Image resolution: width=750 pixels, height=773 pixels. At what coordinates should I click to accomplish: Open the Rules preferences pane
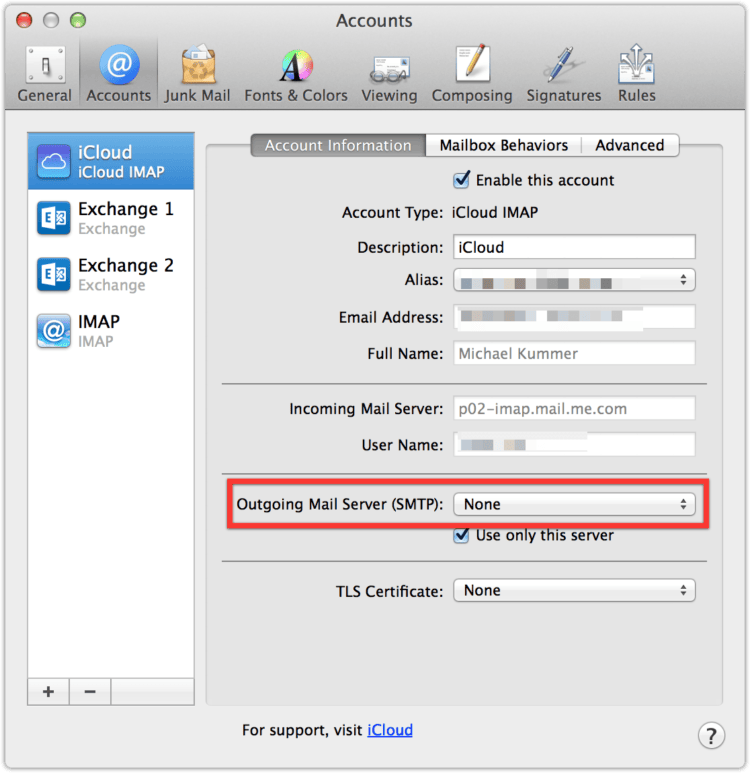tap(637, 74)
